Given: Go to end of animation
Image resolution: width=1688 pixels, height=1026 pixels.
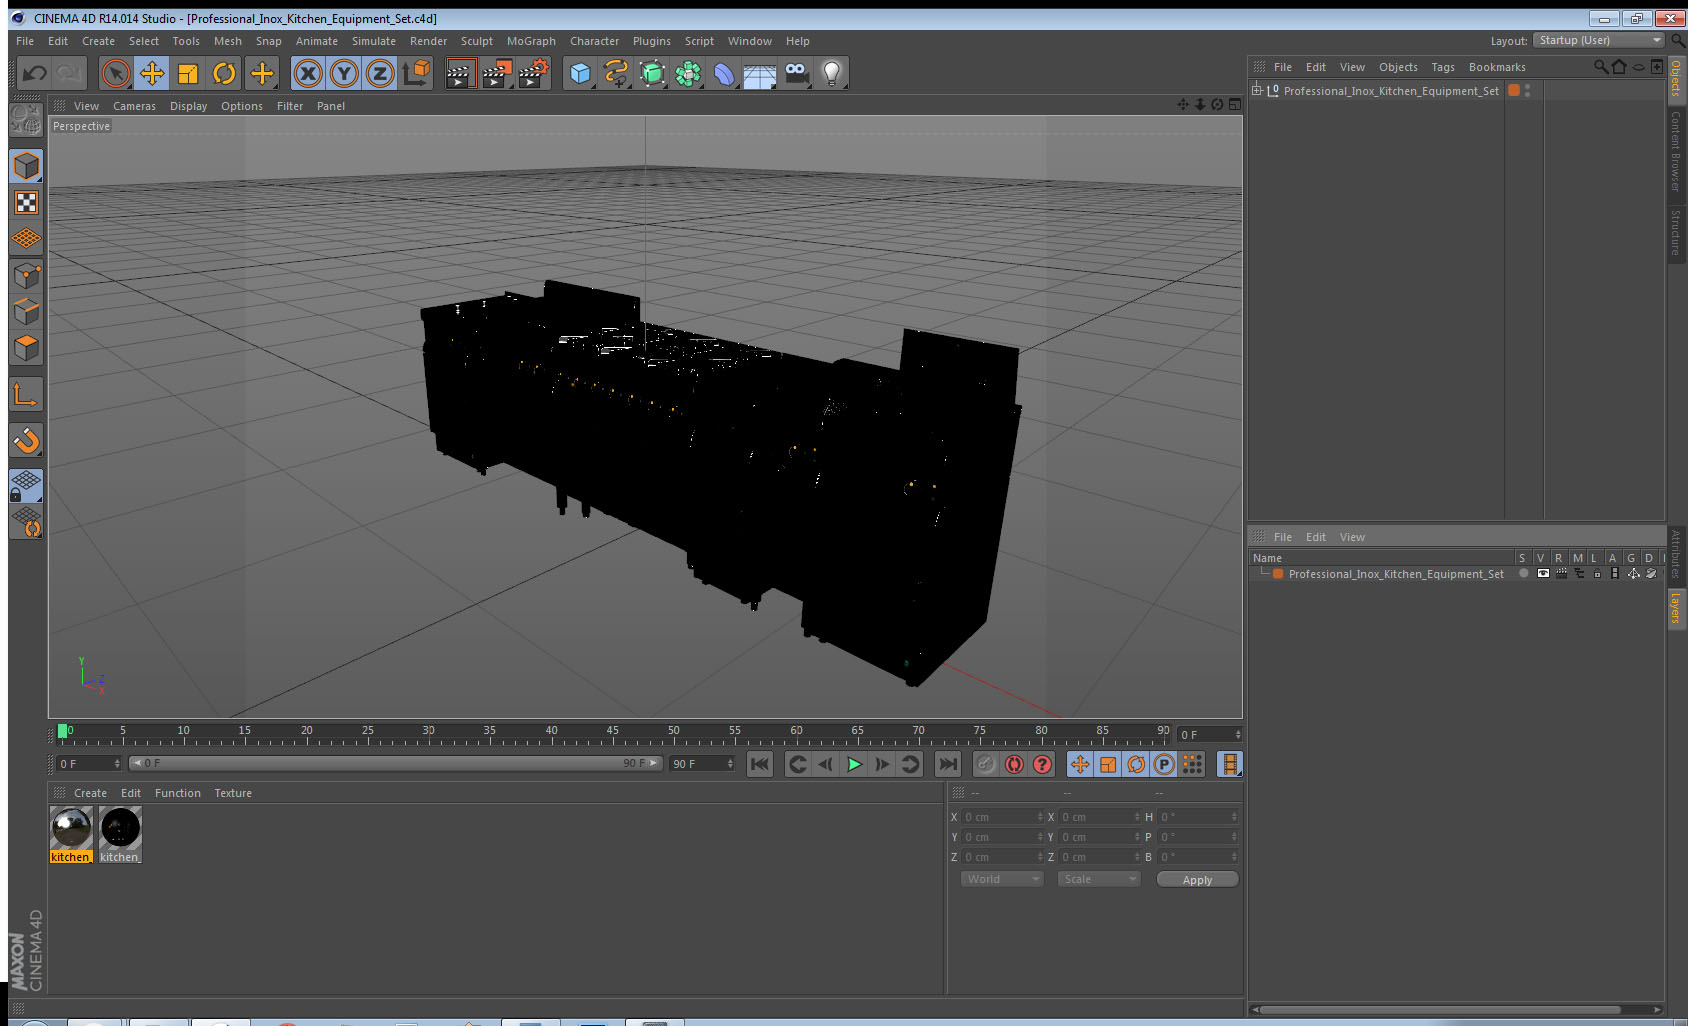Looking at the screenshot, I should pyautogui.click(x=947, y=764).
